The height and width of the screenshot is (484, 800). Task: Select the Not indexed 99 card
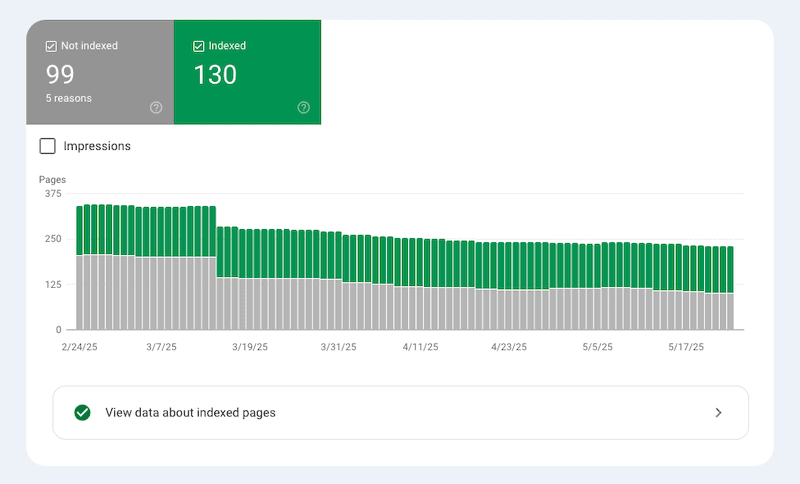tap(100, 72)
